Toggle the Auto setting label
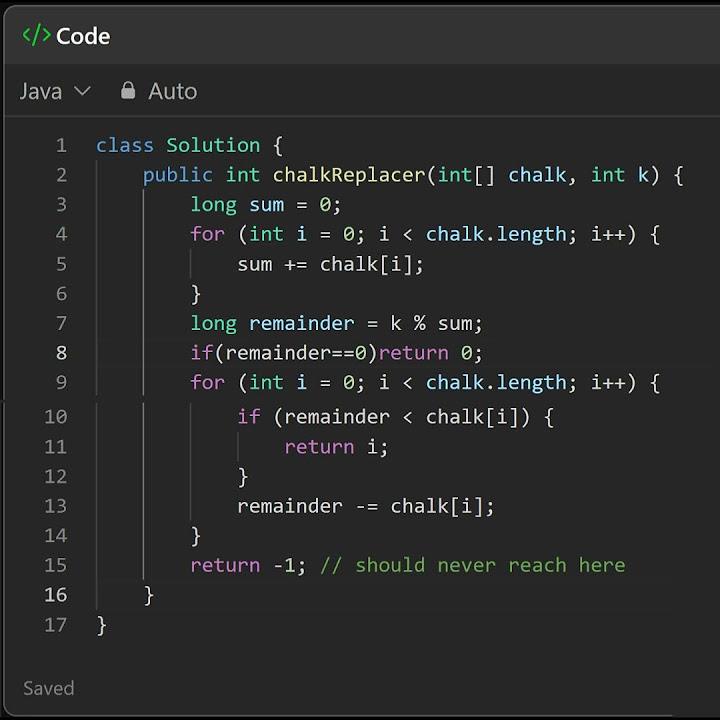720x720 pixels. 172,91
